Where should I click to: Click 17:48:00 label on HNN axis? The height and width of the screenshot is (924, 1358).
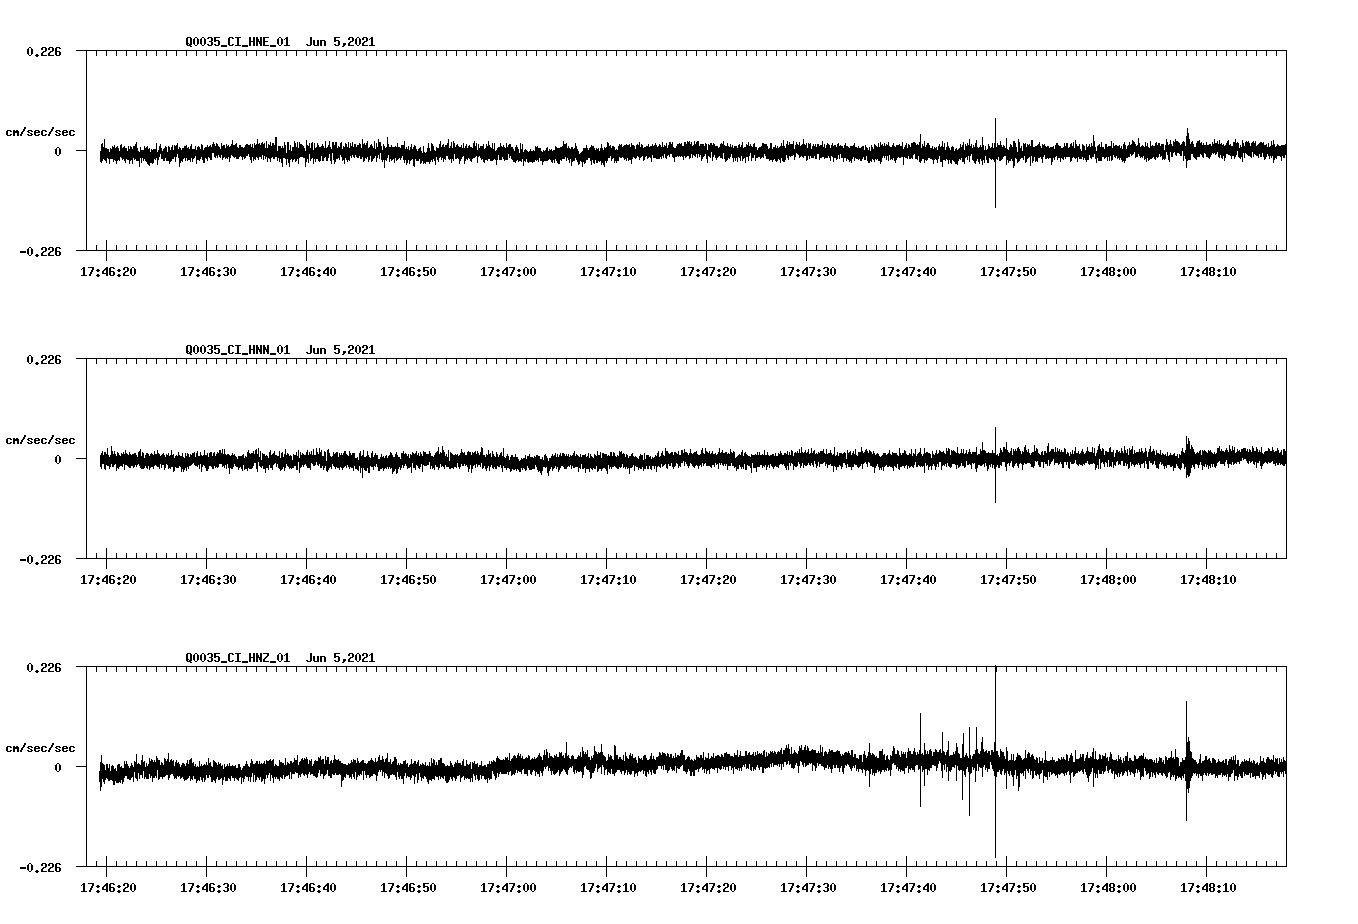[x=1108, y=579]
